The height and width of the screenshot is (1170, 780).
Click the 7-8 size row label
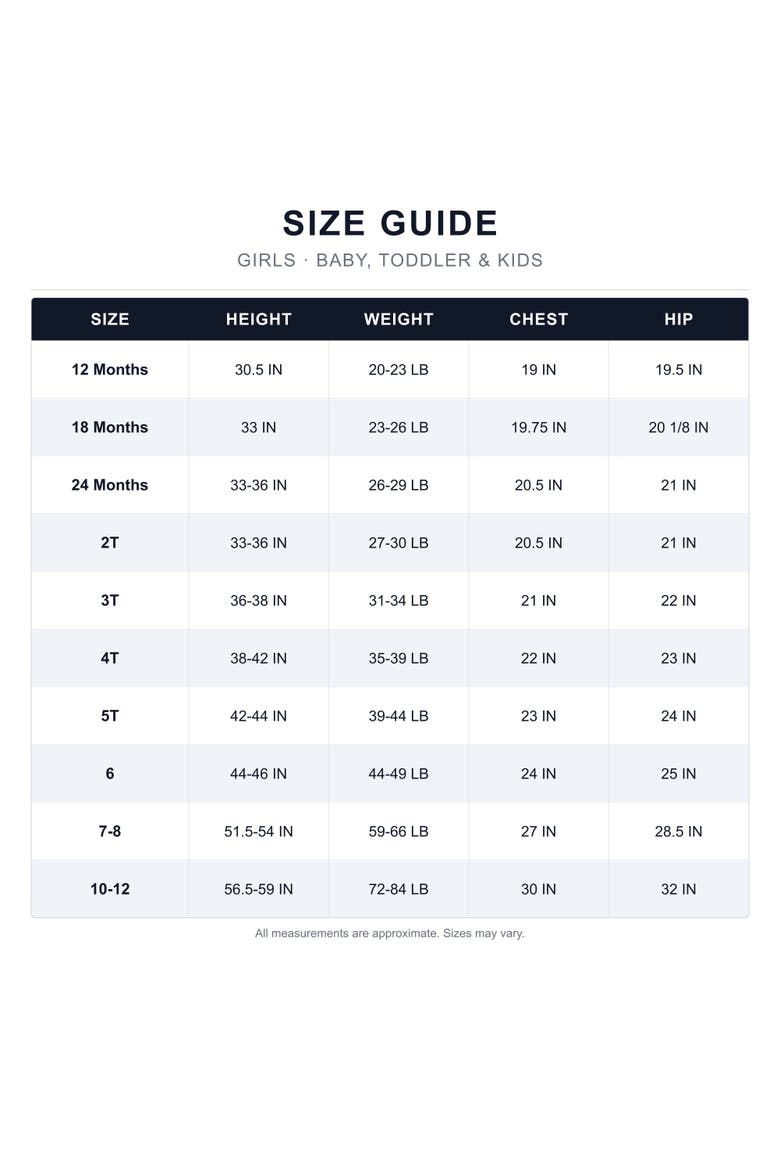pos(110,831)
